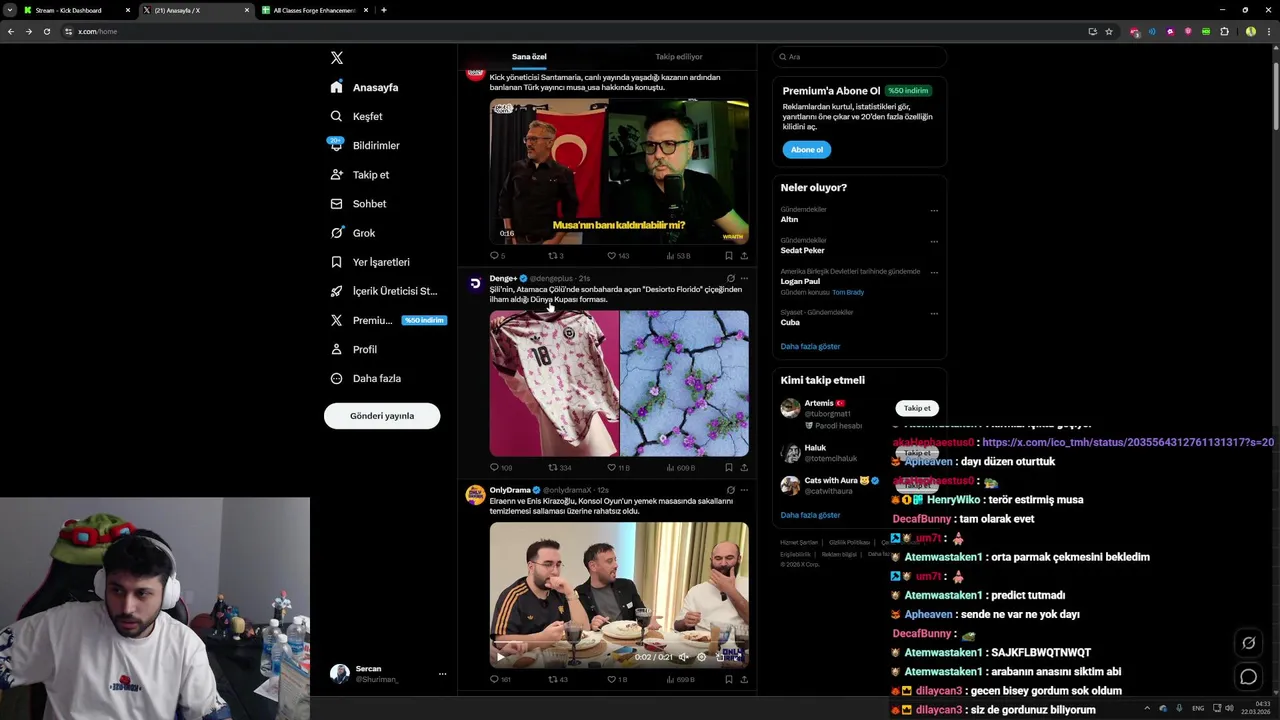The height and width of the screenshot is (720, 1280).
Task: Open the Tom Brady trend link
Action: [x=848, y=292]
